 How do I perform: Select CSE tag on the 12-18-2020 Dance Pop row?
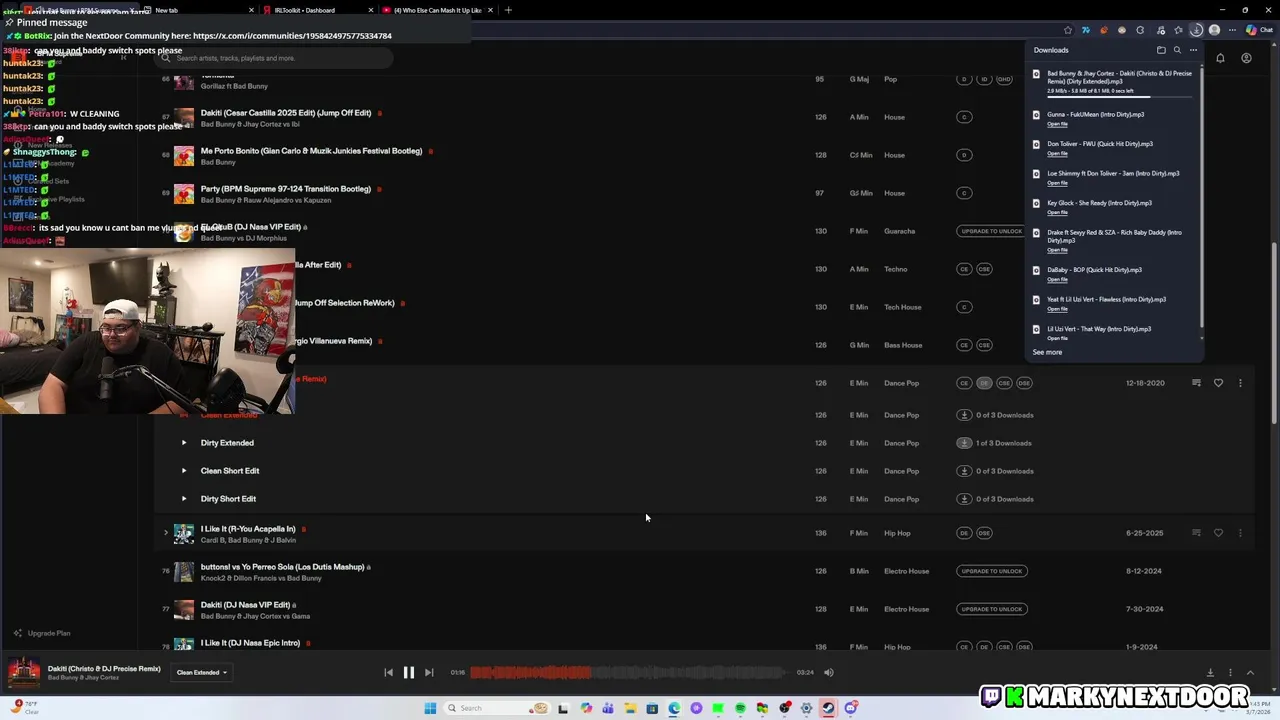coord(1004,383)
